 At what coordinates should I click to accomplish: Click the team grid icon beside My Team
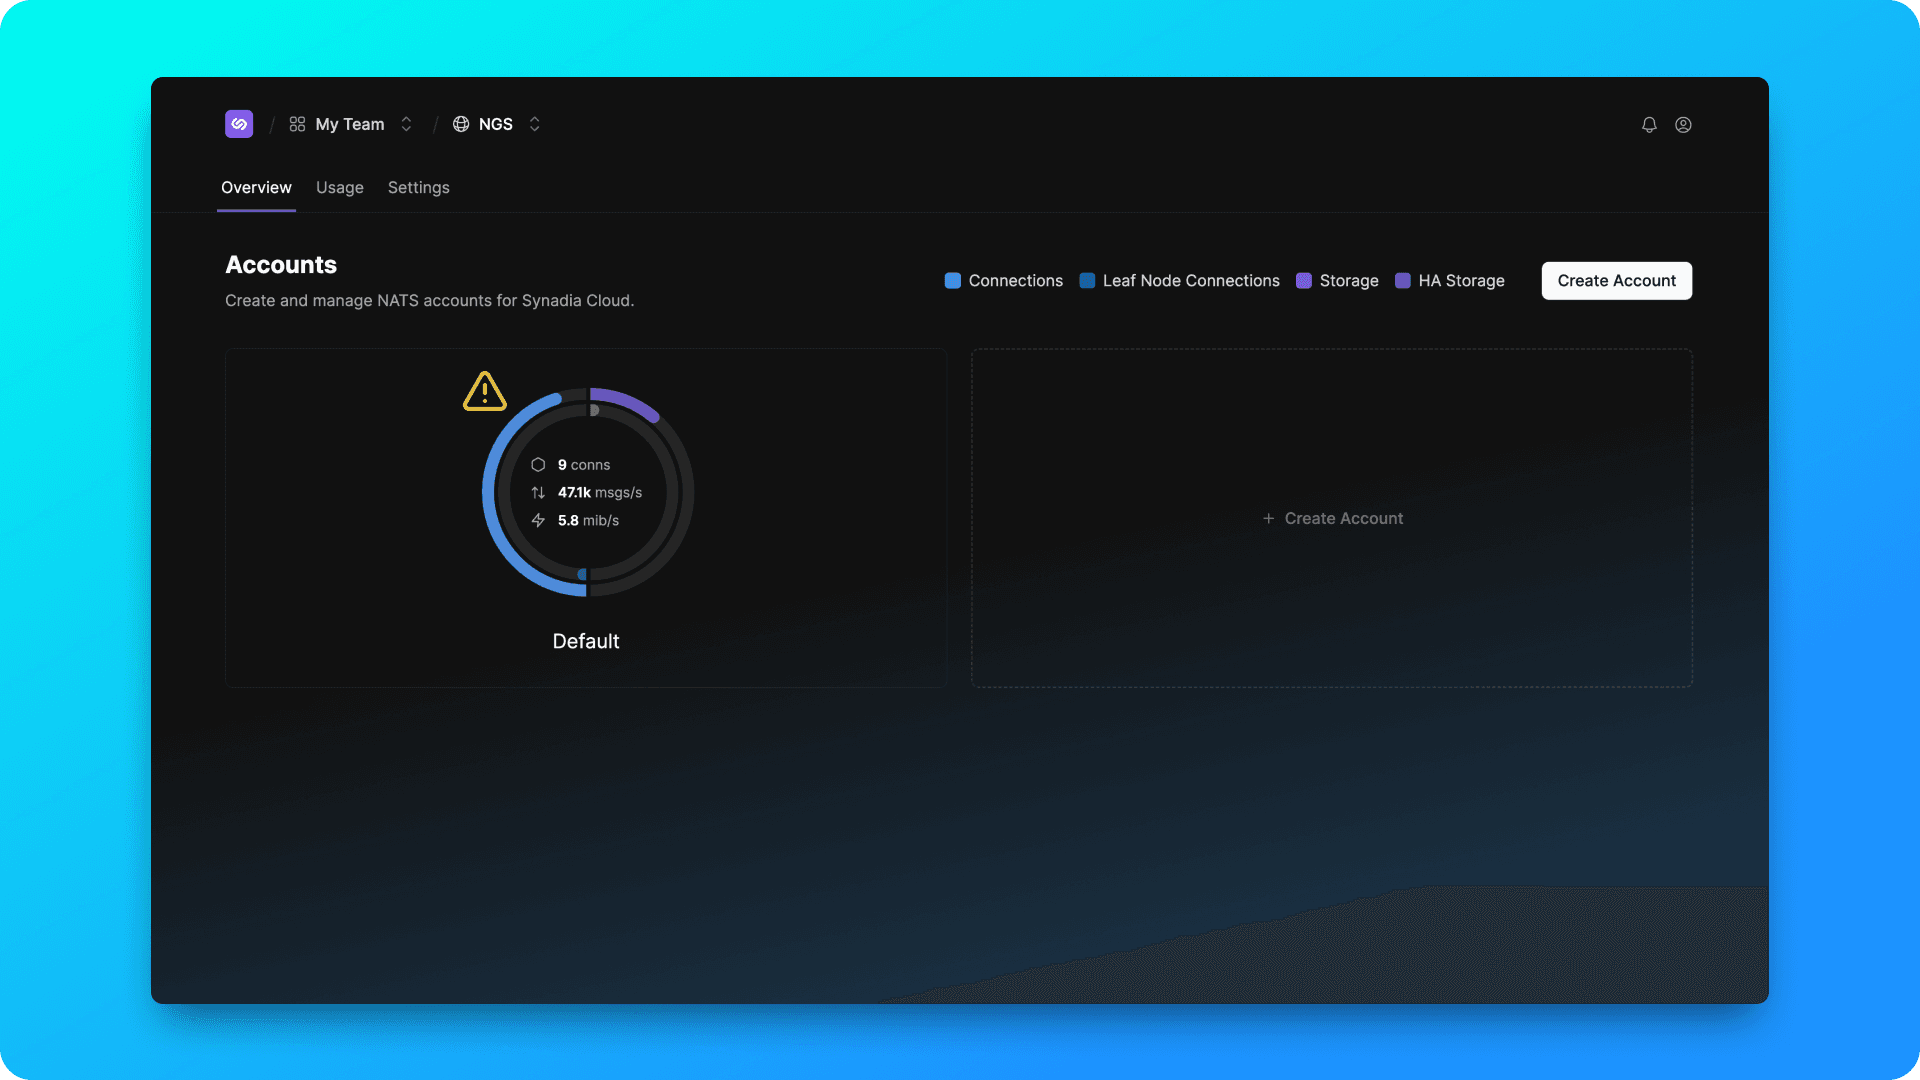pyautogui.click(x=297, y=124)
